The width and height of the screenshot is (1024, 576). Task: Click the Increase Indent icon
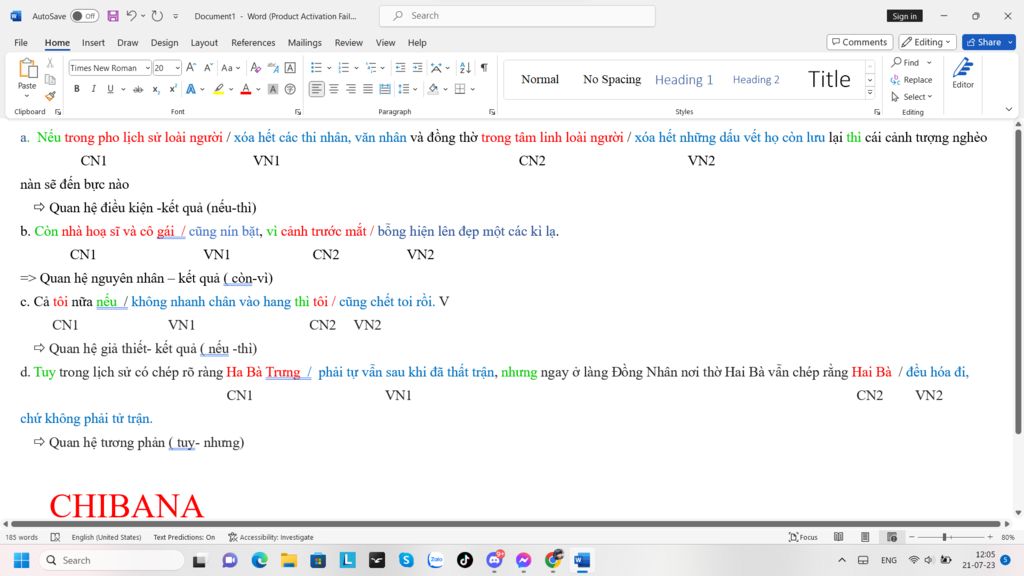pos(417,68)
